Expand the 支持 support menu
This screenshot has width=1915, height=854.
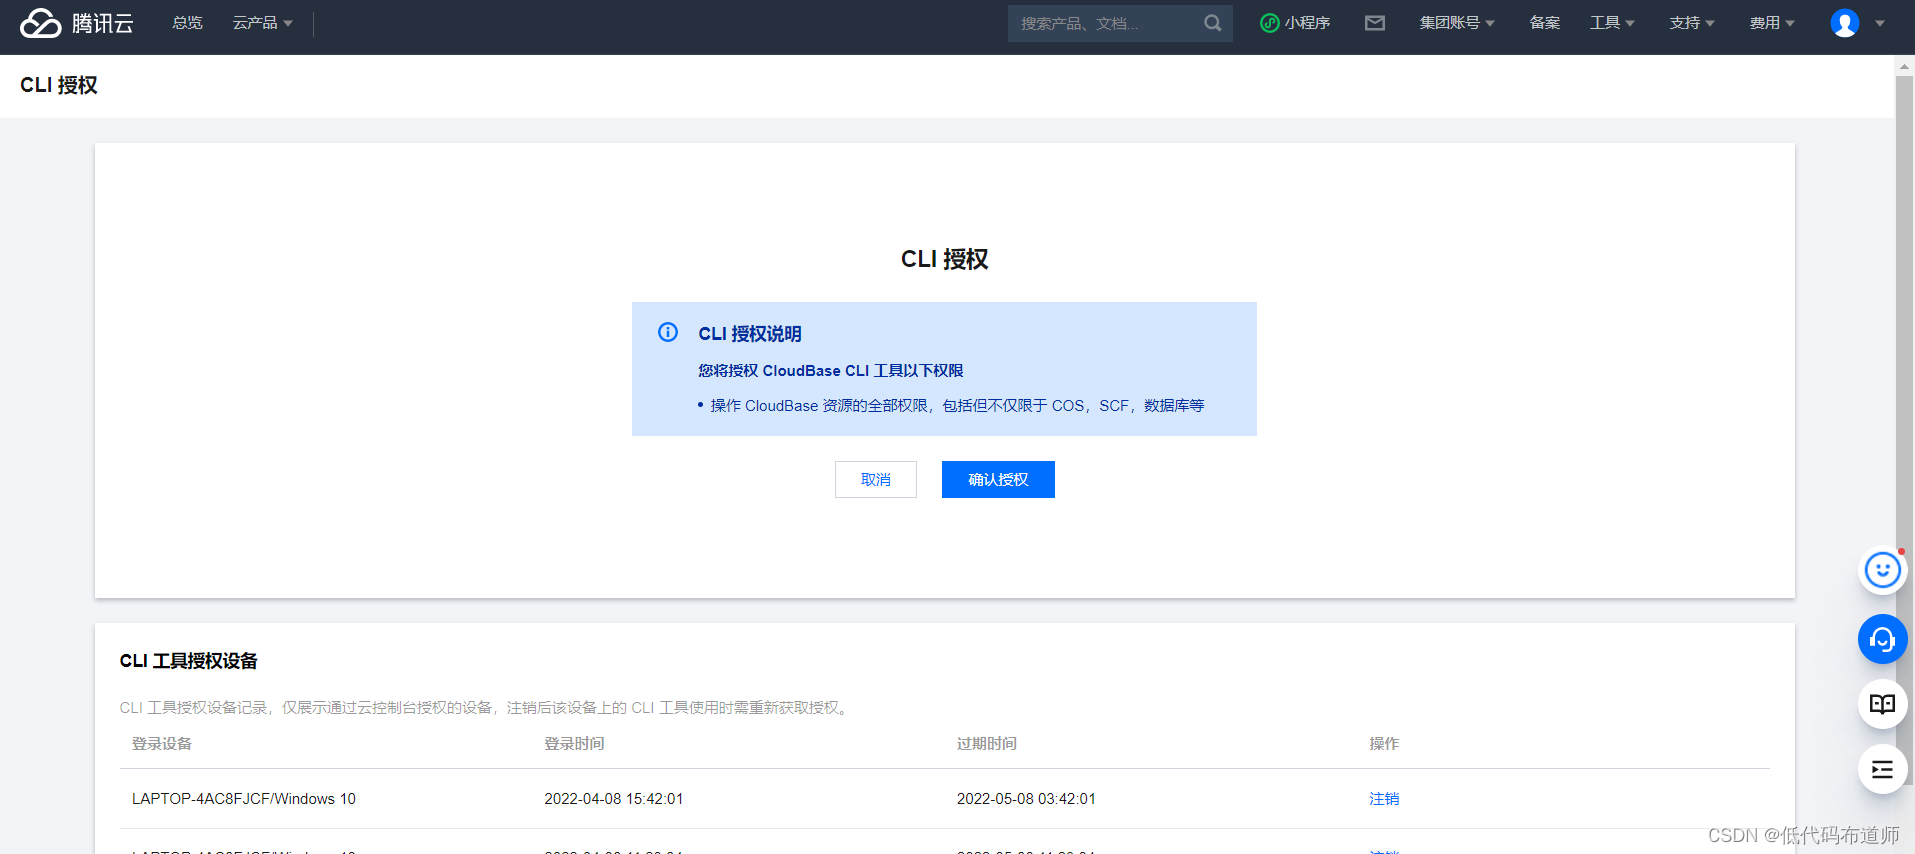click(1692, 23)
